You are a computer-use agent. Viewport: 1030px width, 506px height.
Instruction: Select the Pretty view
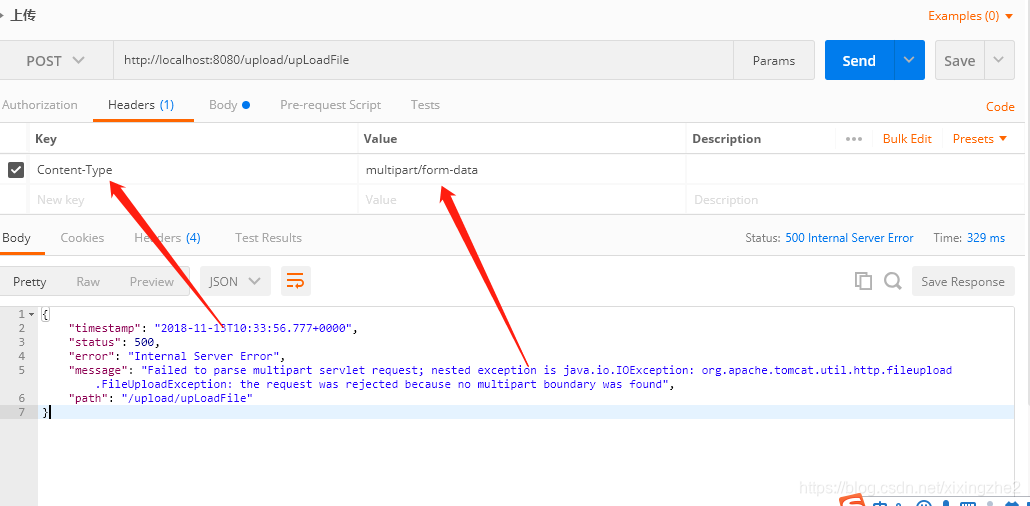30,282
